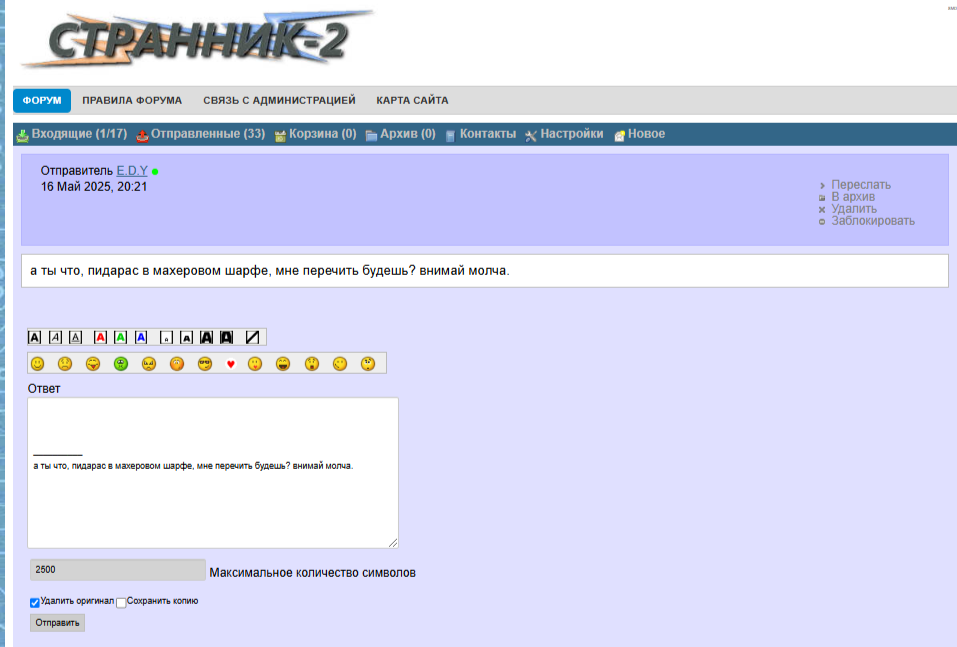Image resolution: width=957 pixels, height=647 pixels.
Task: Click Переслать to forward message
Action: (x=861, y=184)
